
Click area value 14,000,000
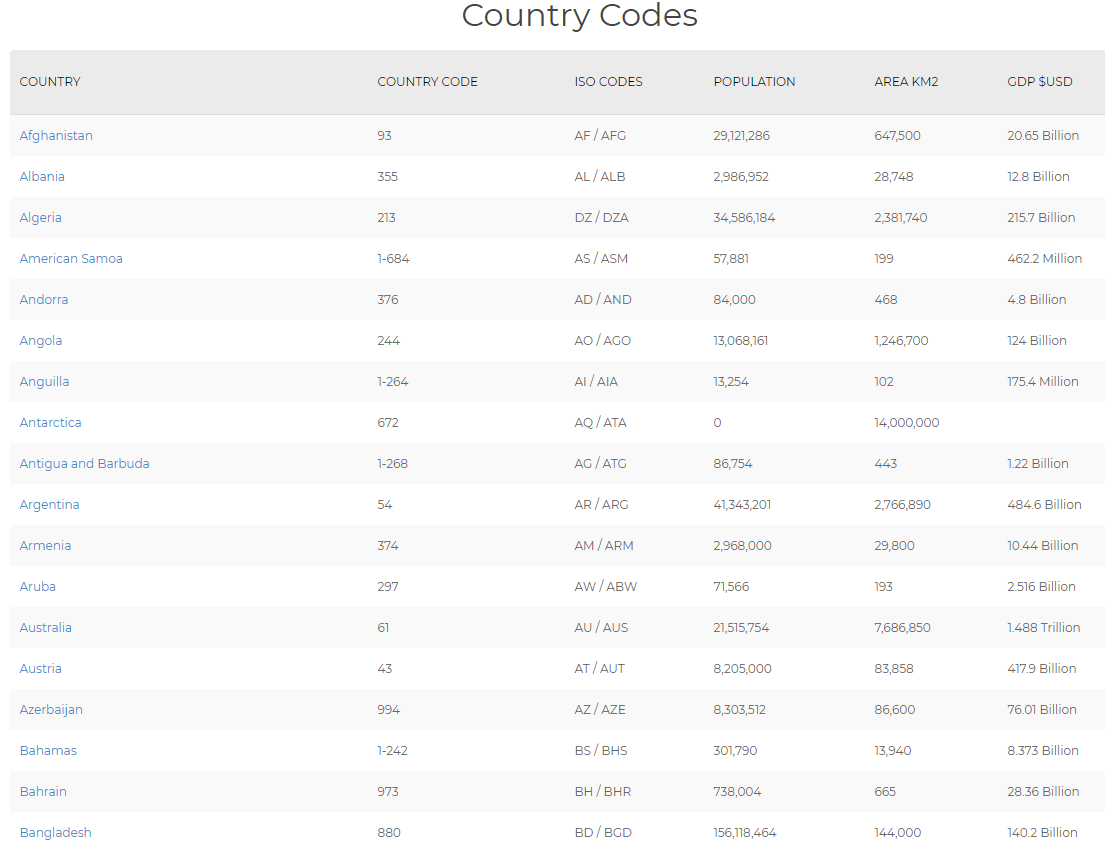pyautogui.click(x=907, y=422)
